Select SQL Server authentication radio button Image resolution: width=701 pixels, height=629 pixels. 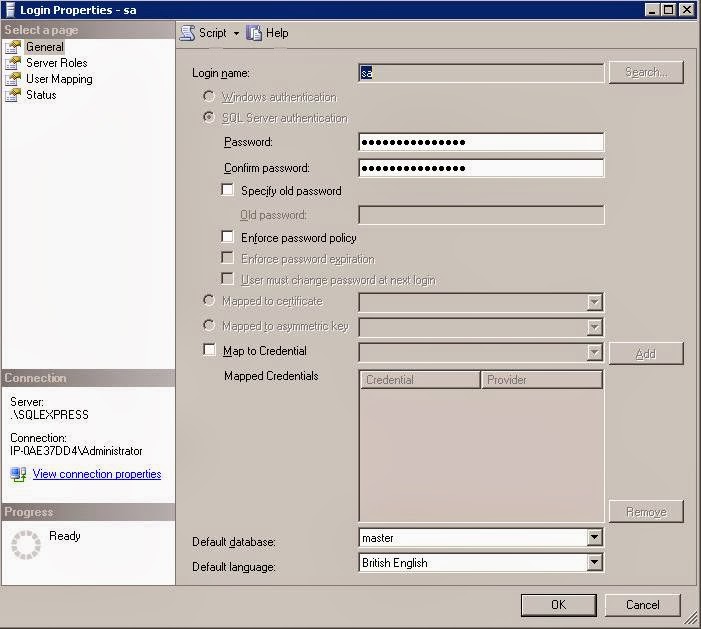click(209, 117)
